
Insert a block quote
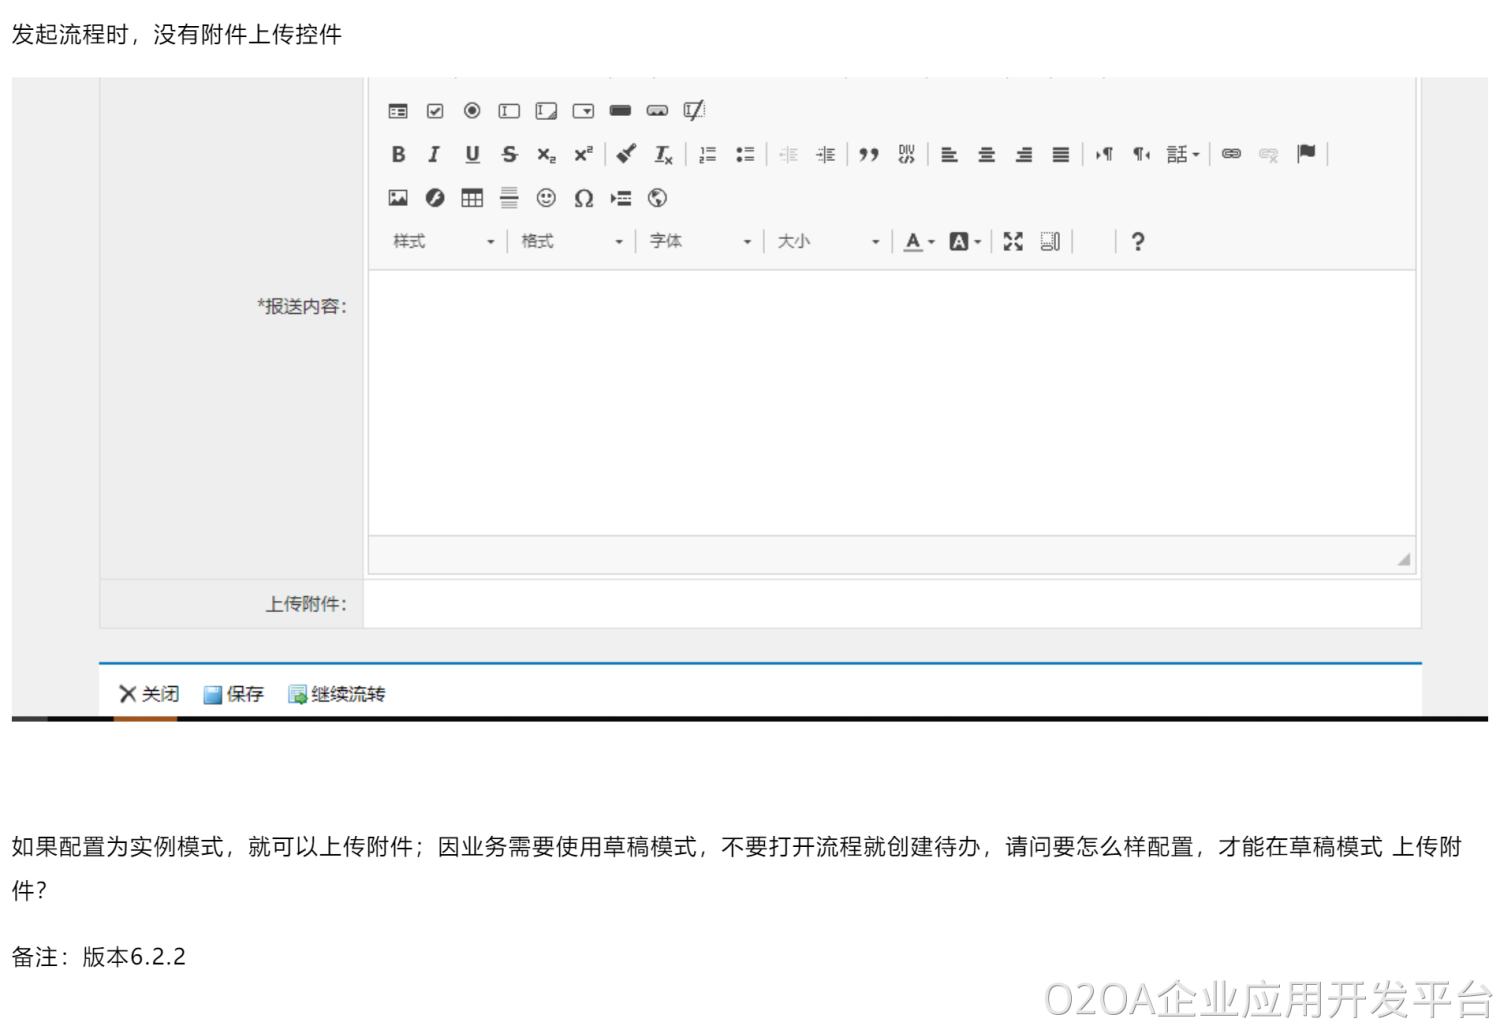pyautogui.click(x=869, y=154)
